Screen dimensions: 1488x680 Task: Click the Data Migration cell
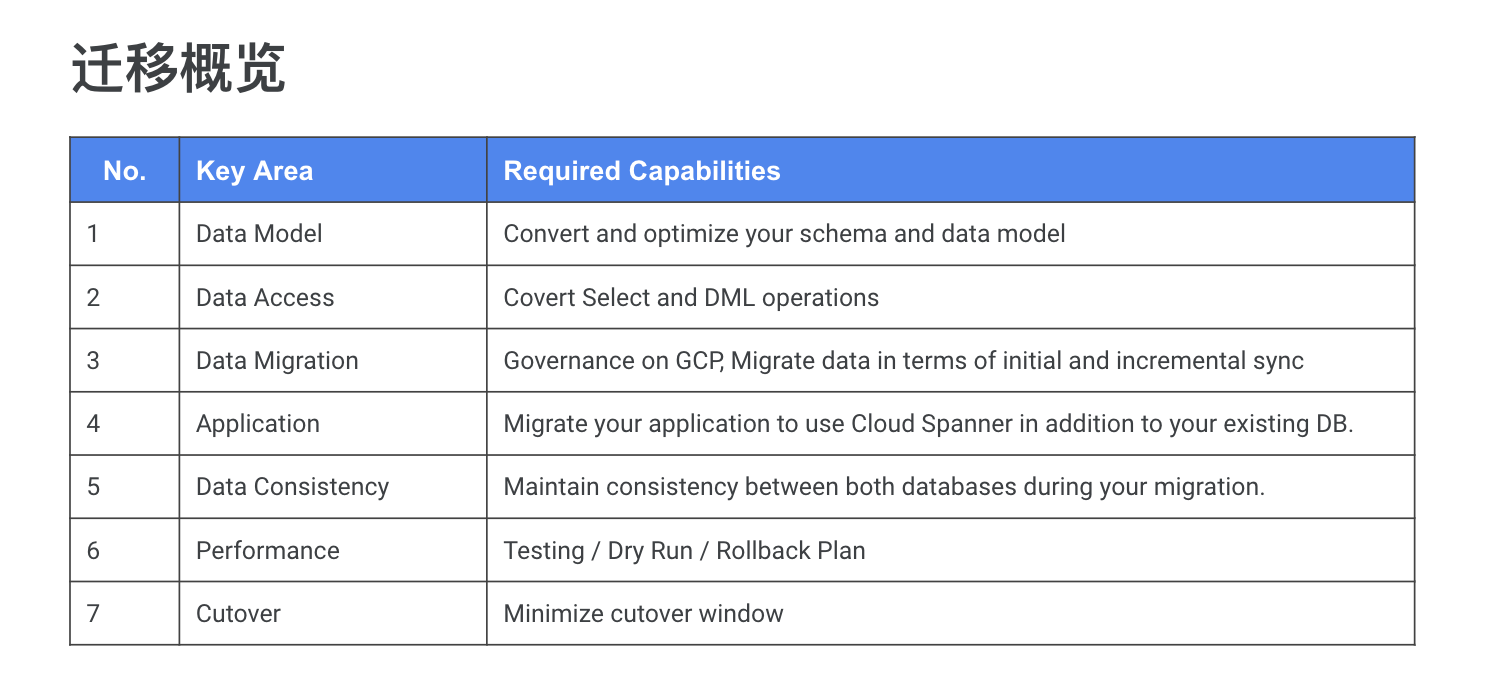click(x=333, y=360)
